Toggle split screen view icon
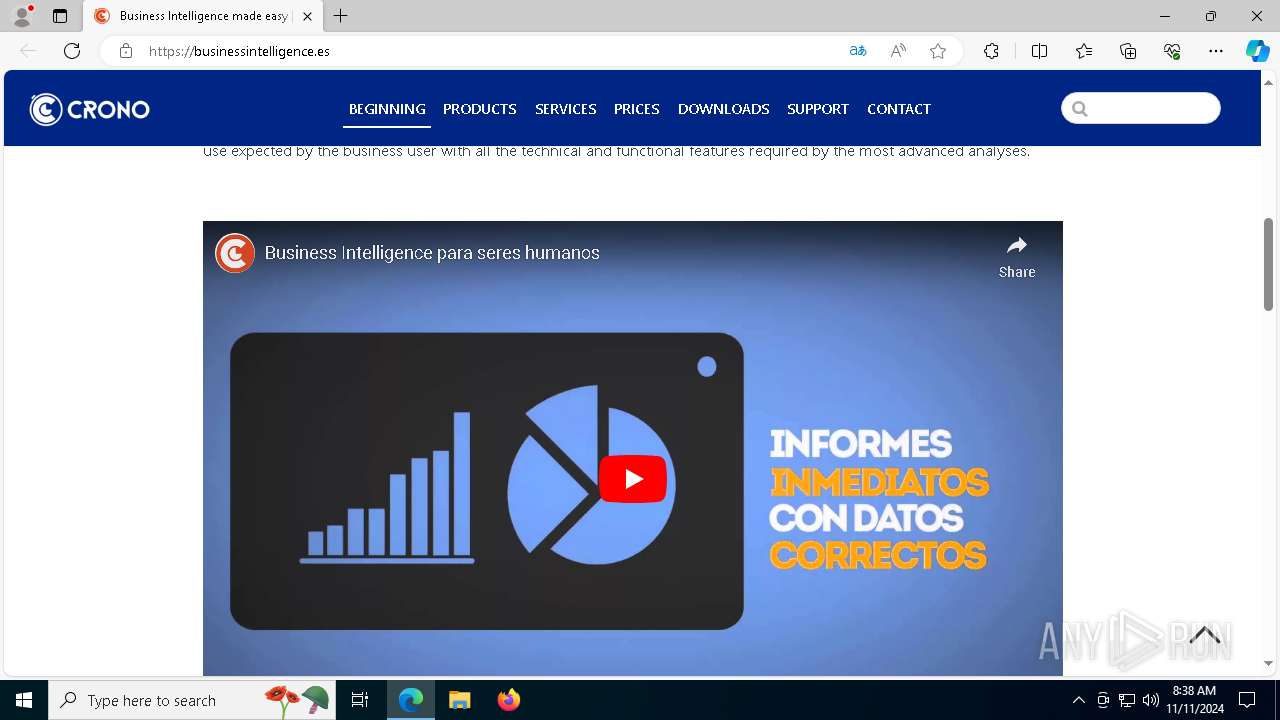 1039,51
